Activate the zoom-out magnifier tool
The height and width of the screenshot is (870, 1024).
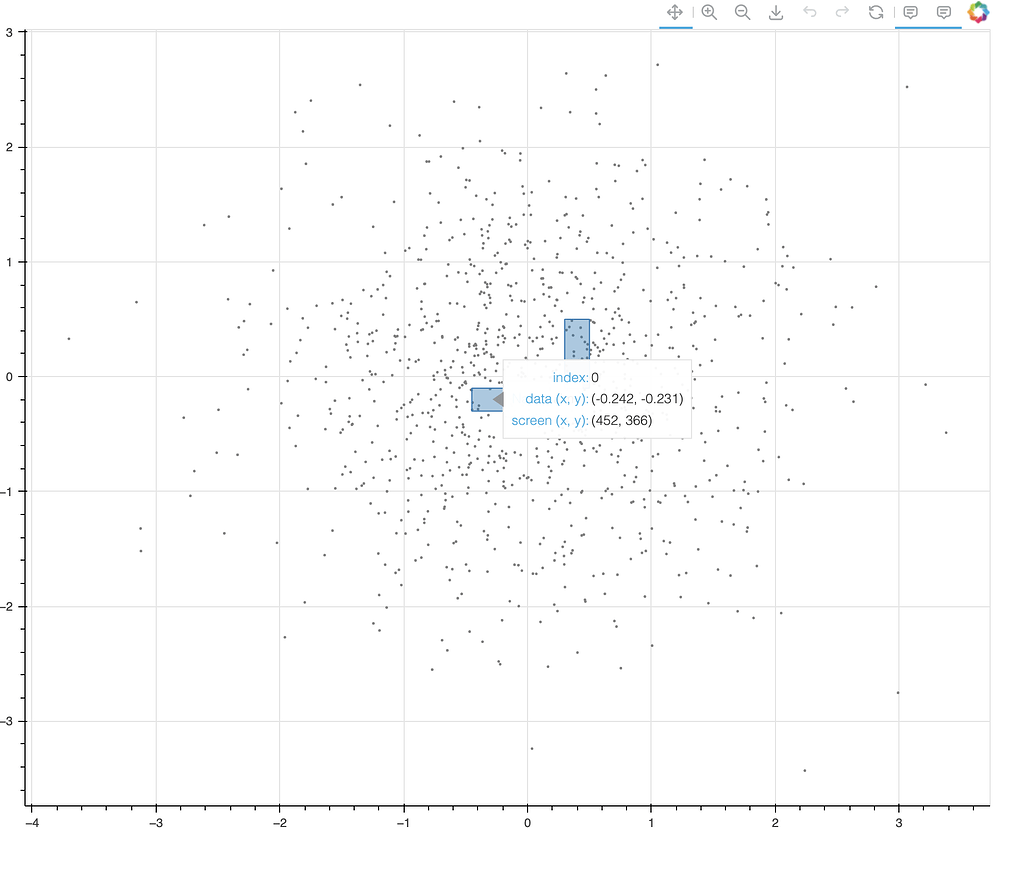click(x=742, y=12)
